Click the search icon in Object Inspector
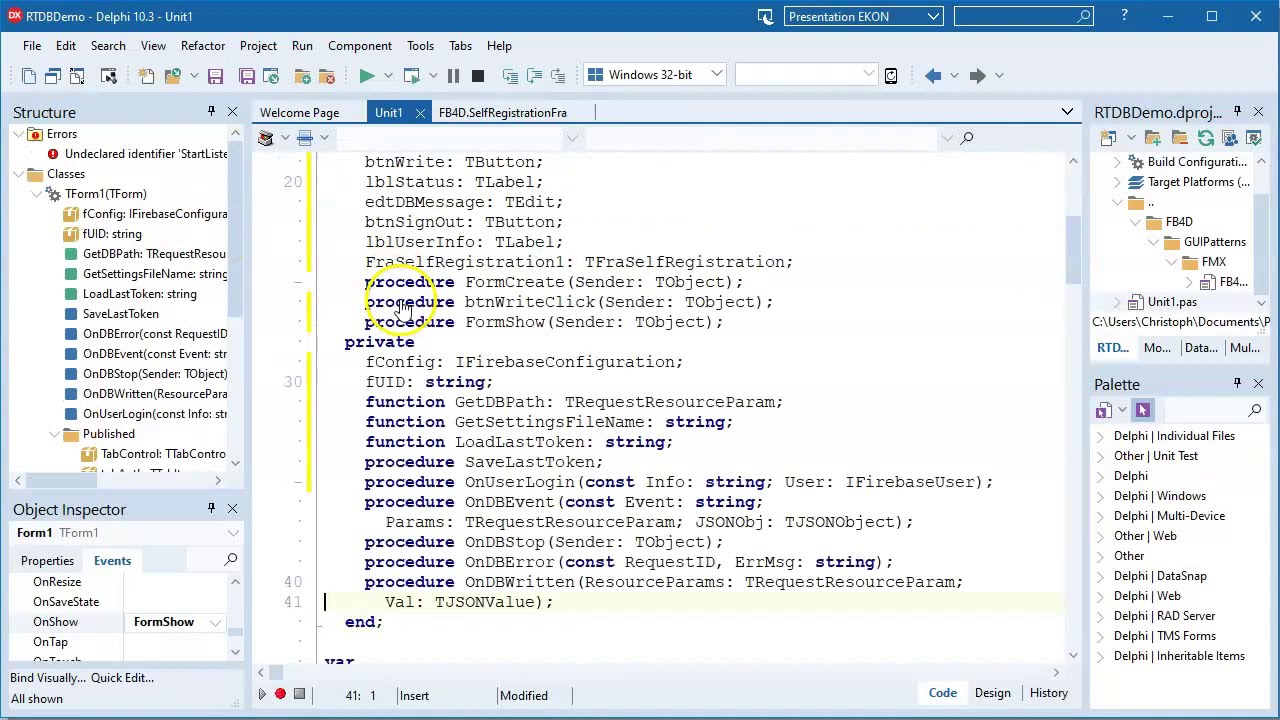 point(231,561)
